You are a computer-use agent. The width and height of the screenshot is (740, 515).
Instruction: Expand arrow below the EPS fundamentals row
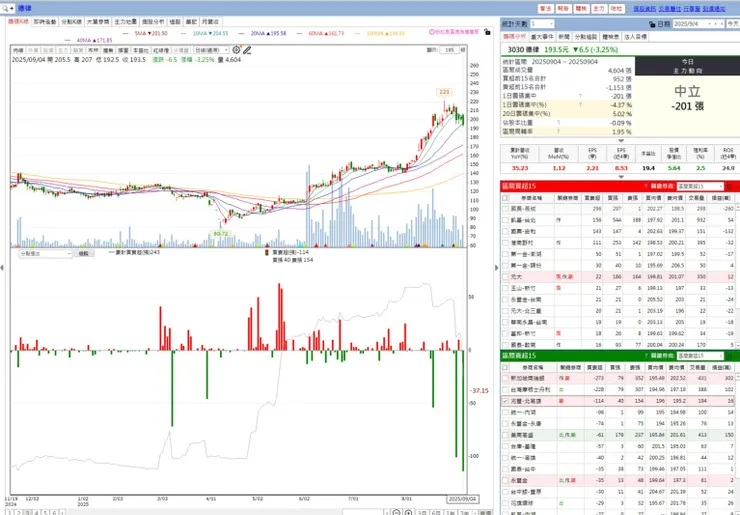(621, 177)
